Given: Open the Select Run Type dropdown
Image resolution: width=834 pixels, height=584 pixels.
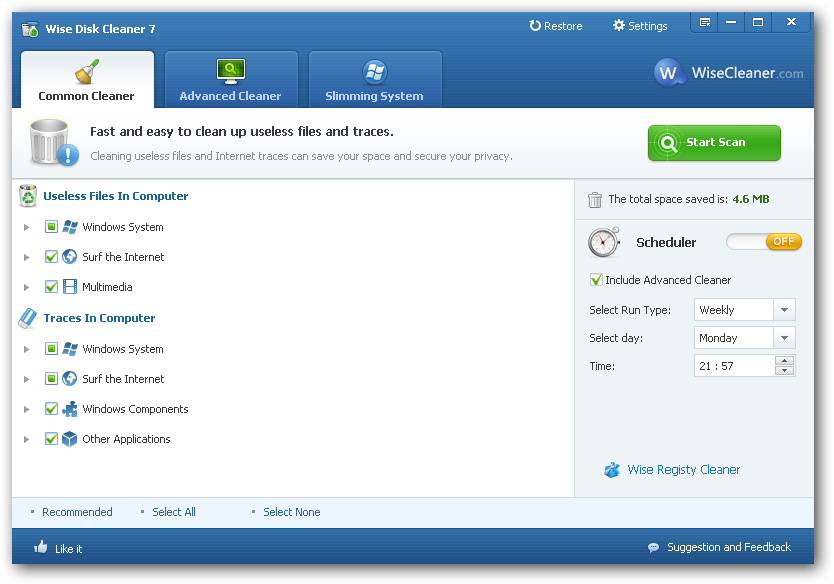Looking at the screenshot, I should click(x=784, y=310).
